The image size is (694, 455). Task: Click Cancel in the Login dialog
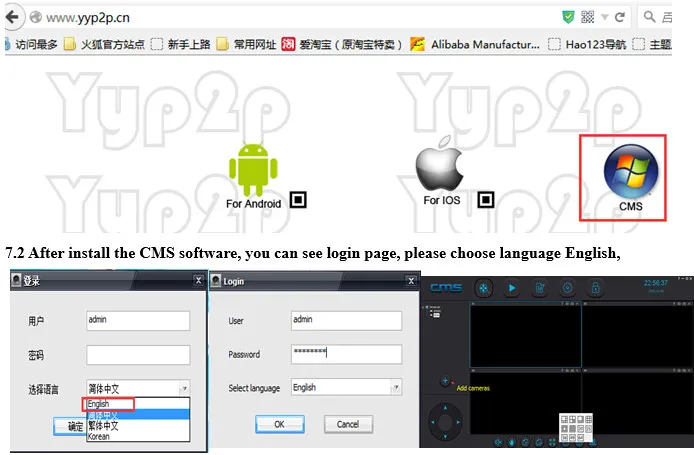[x=348, y=424]
